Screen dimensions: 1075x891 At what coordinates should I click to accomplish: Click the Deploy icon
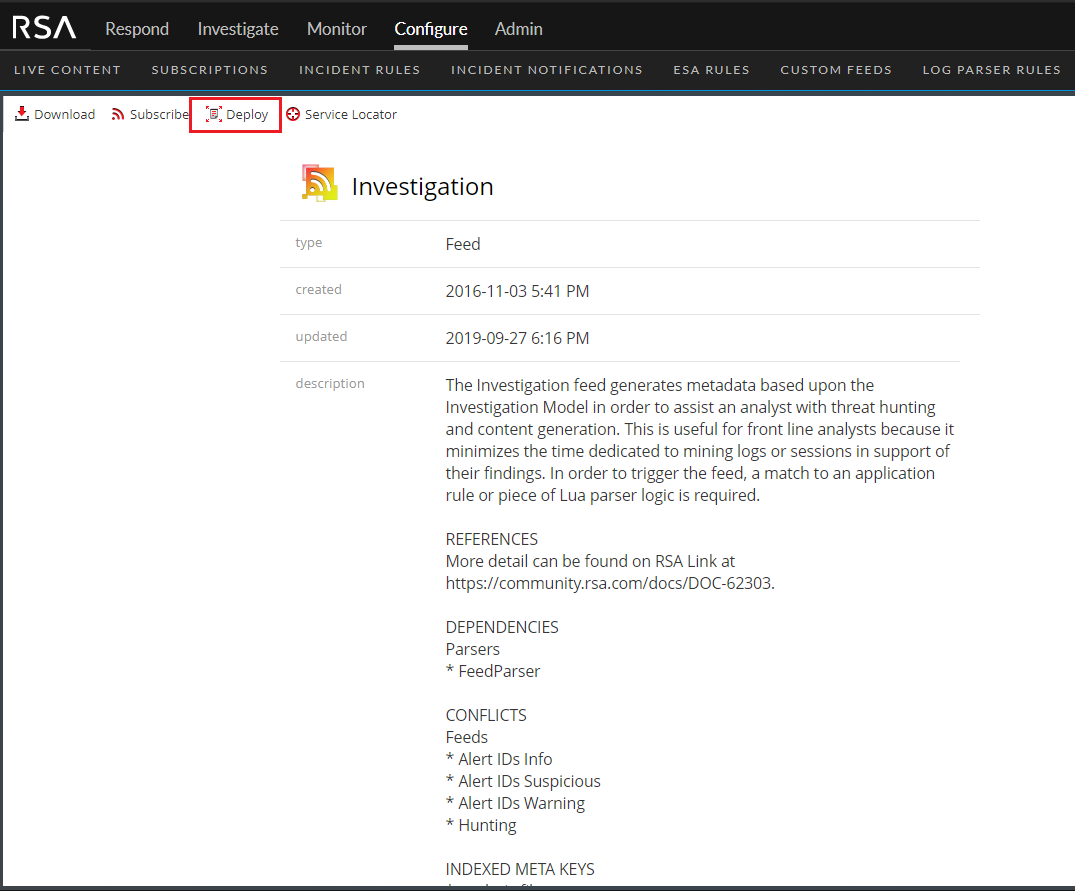213,114
